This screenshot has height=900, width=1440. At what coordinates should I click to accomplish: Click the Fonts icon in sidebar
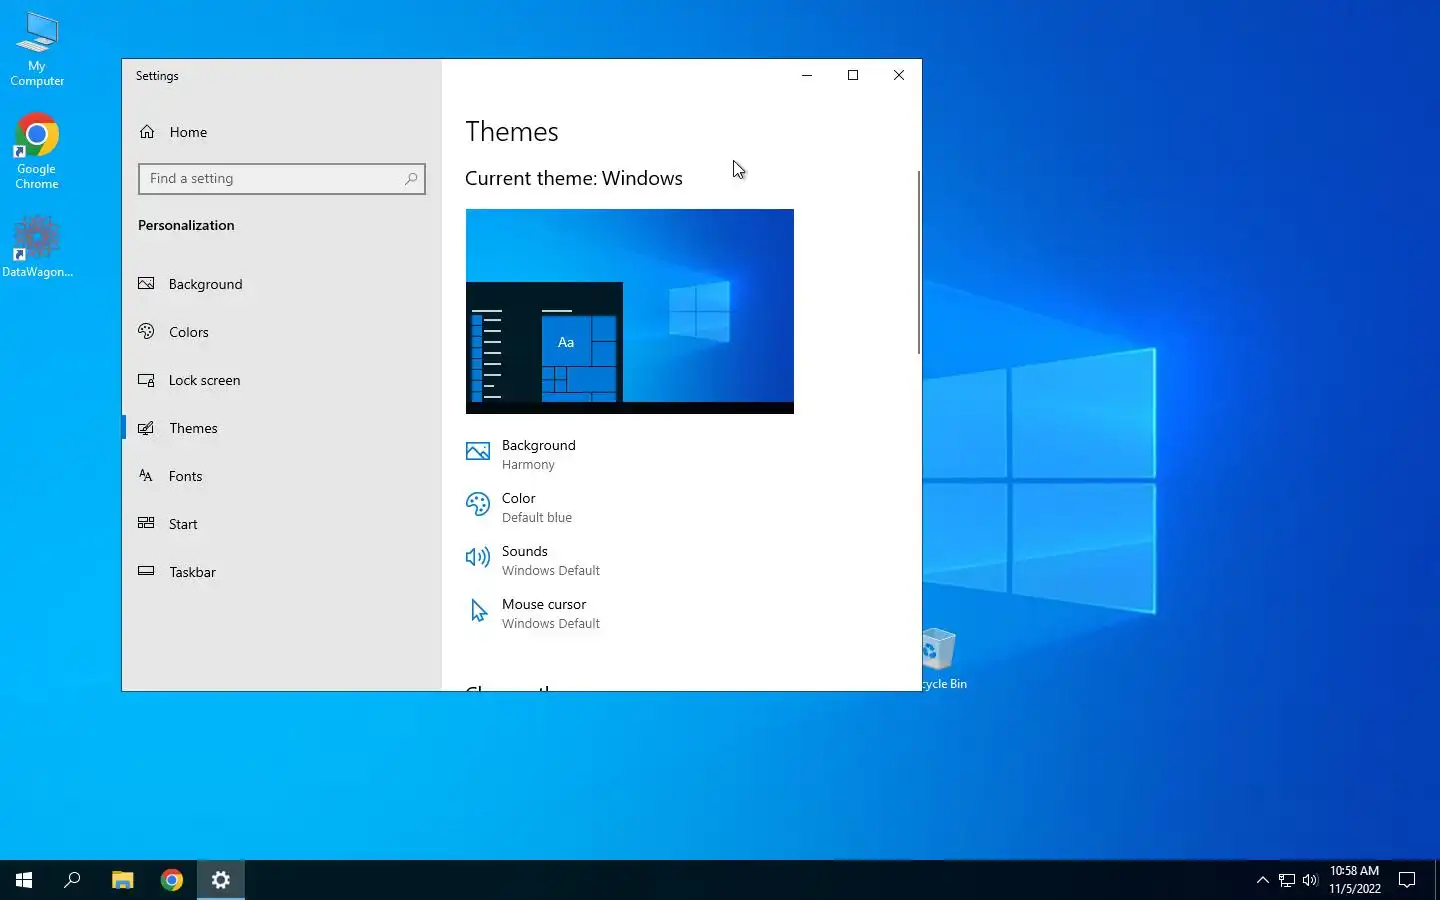146,476
